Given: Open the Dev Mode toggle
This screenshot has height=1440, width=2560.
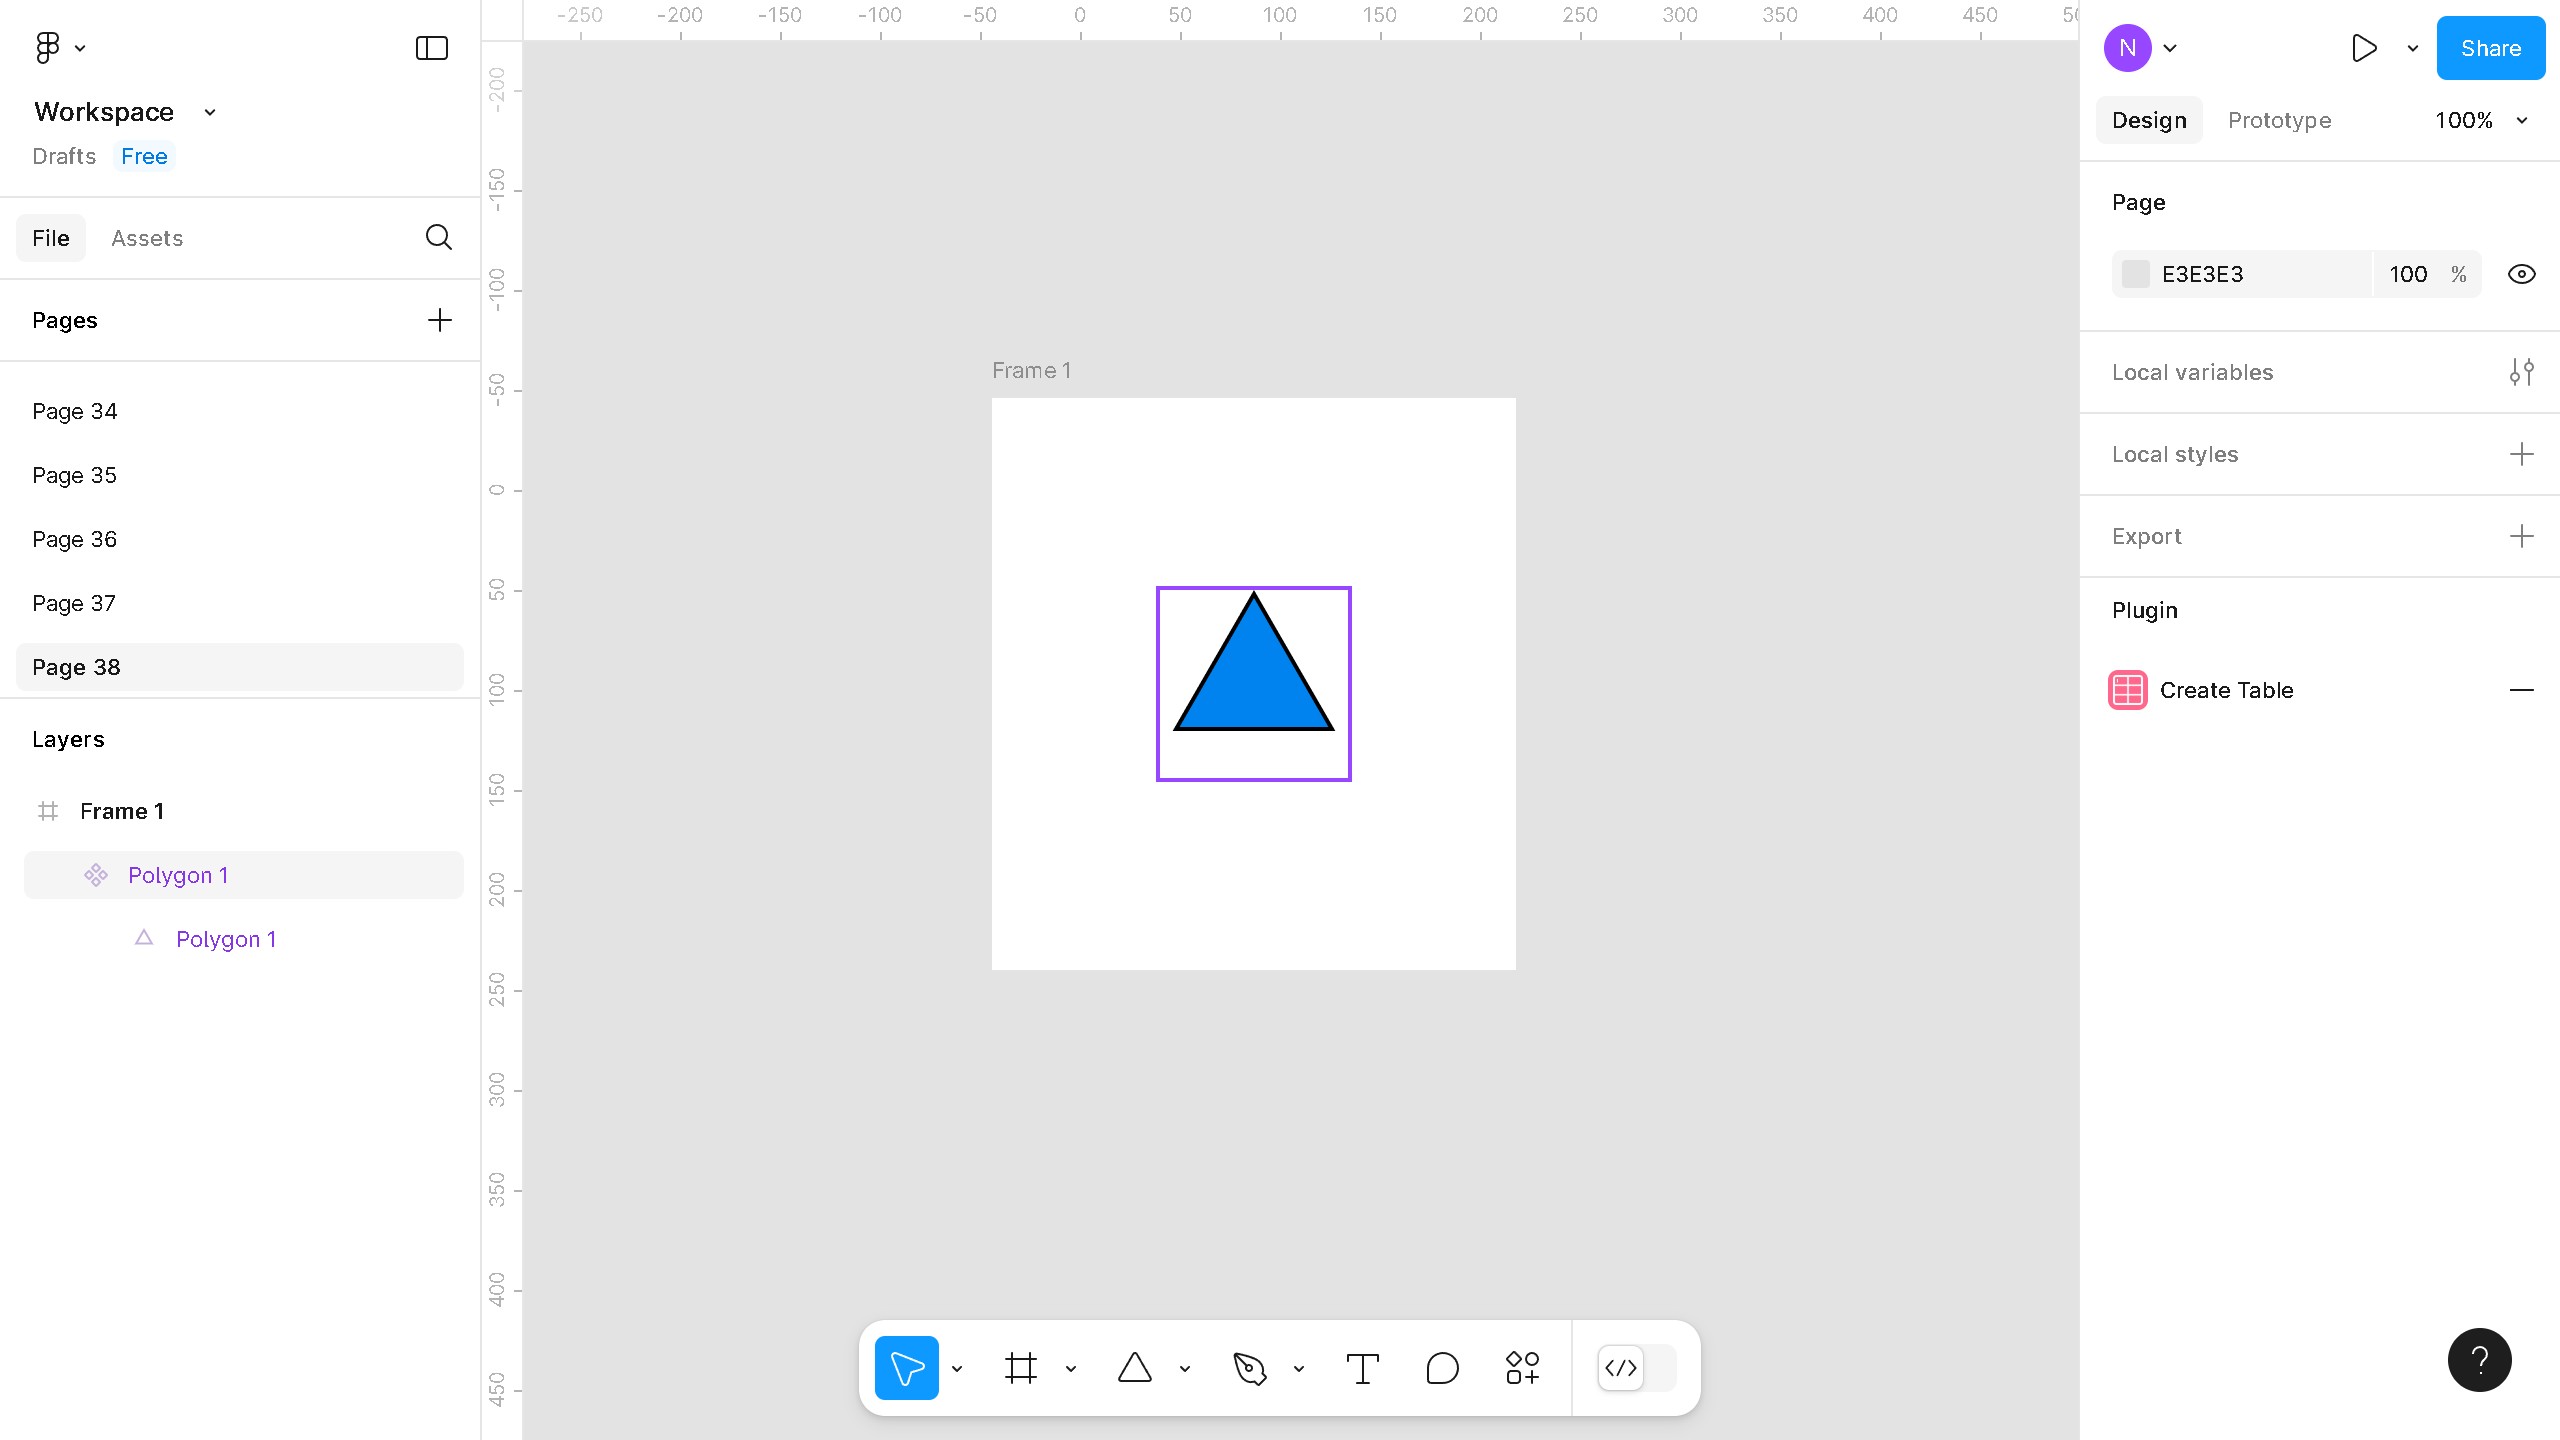Looking at the screenshot, I should [x=1620, y=1367].
